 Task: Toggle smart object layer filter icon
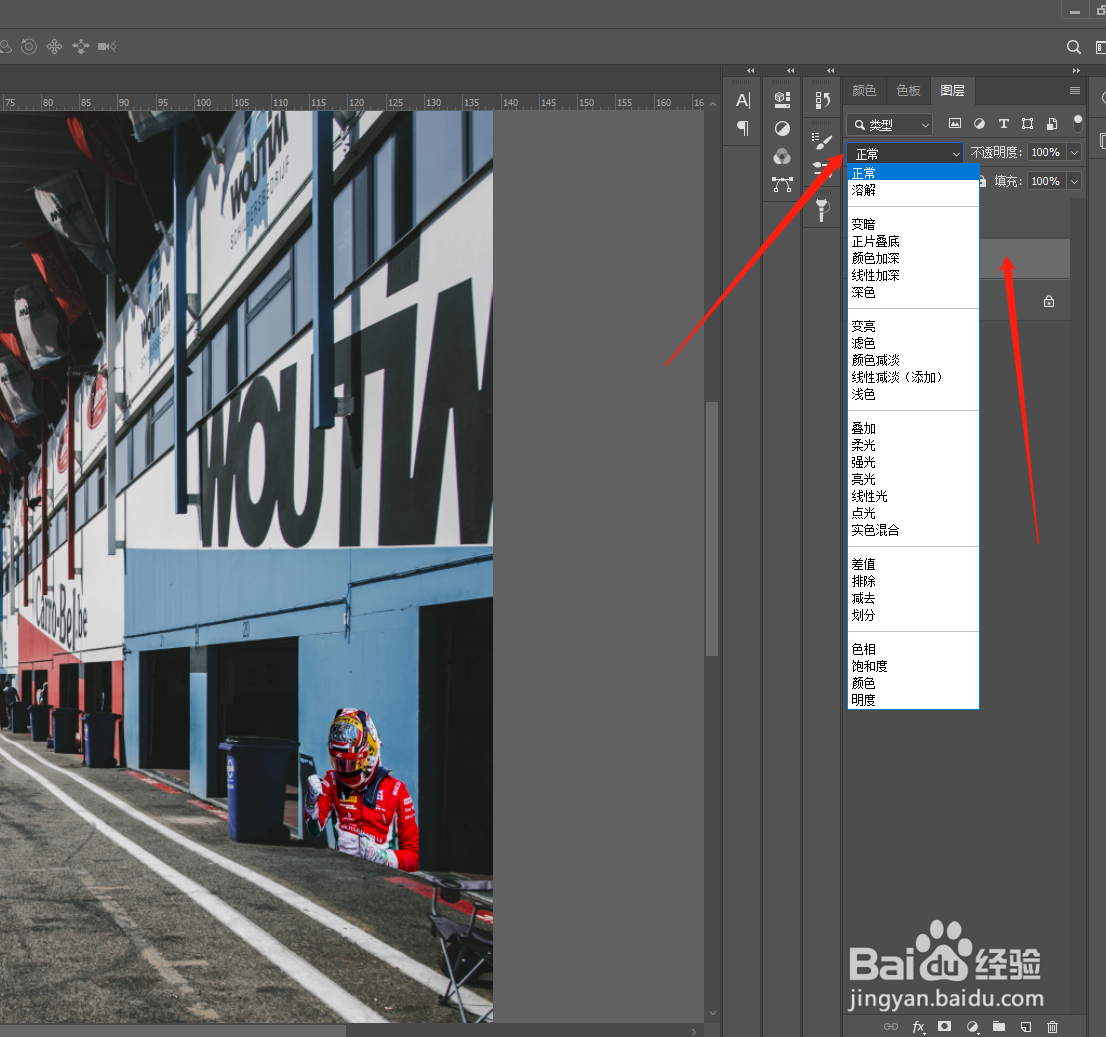coord(1052,123)
